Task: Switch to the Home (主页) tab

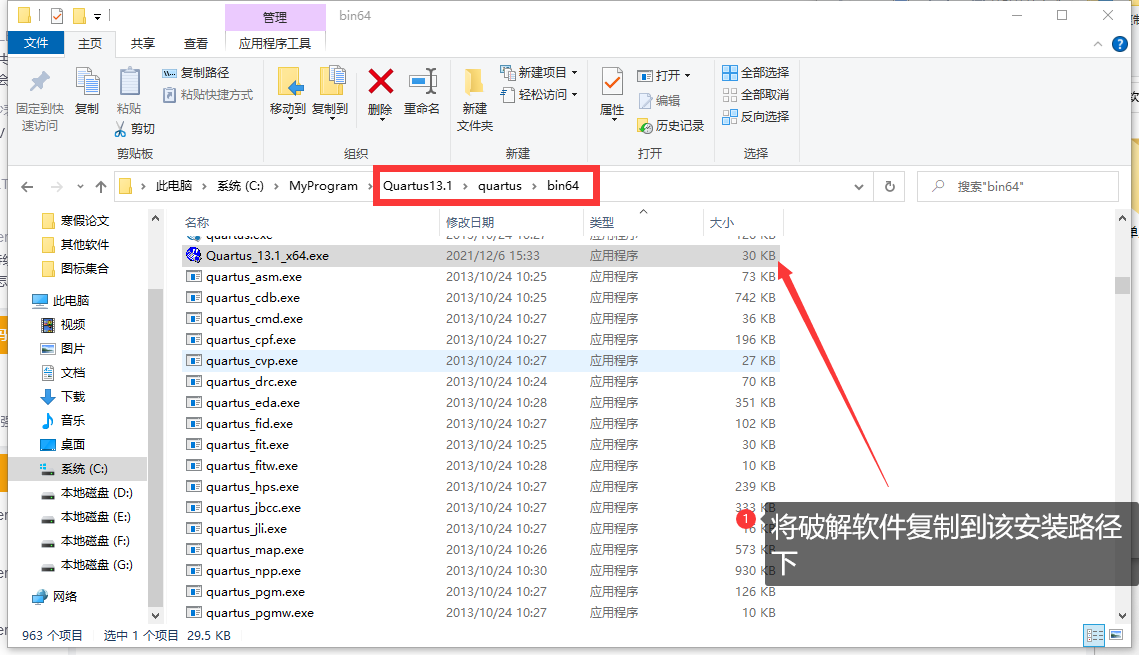Action: click(90, 44)
